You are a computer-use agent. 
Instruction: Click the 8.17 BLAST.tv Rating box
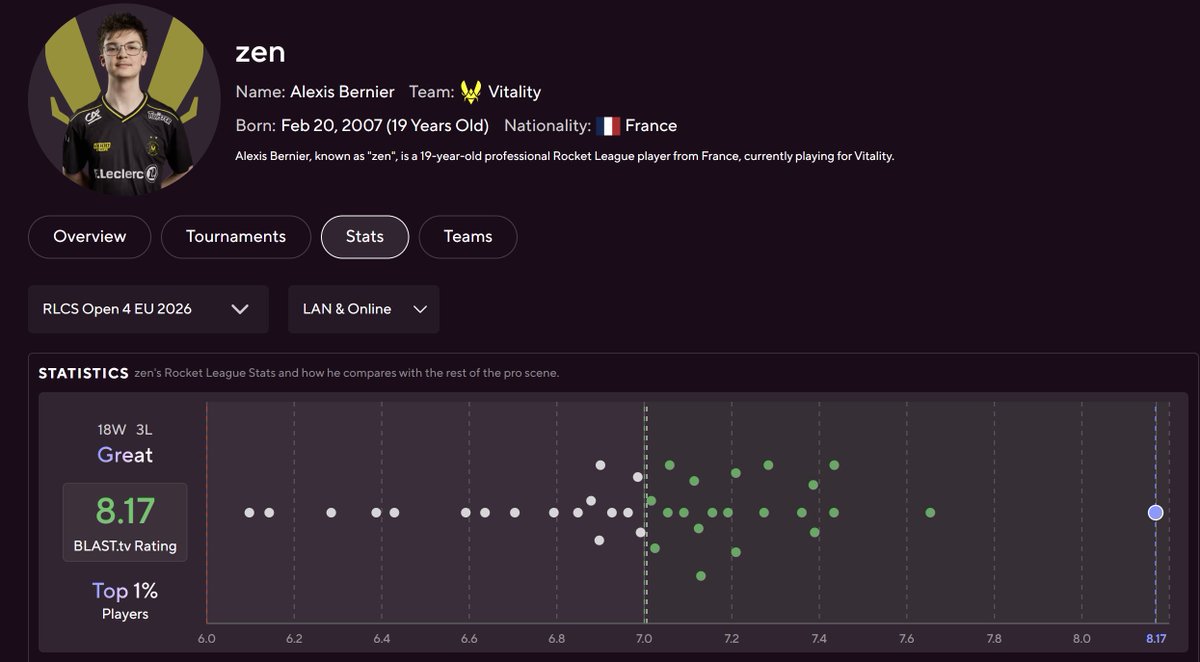pyautogui.click(x=125, y=523)
